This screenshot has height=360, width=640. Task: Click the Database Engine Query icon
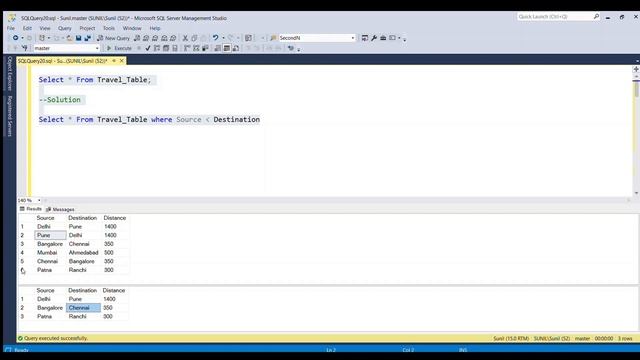(x=137, y=38)
